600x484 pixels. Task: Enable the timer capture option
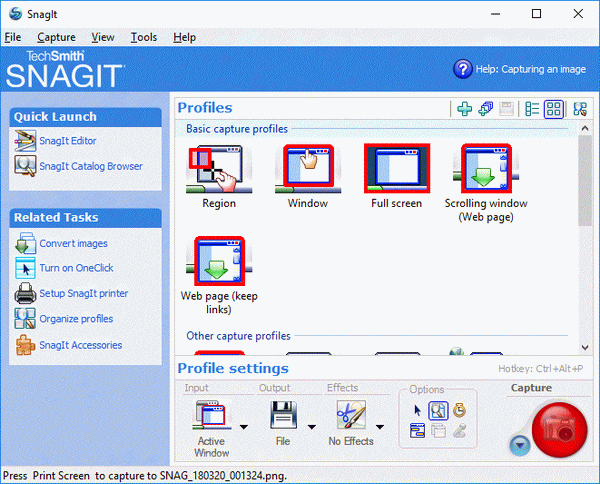[x=457, y=410]
